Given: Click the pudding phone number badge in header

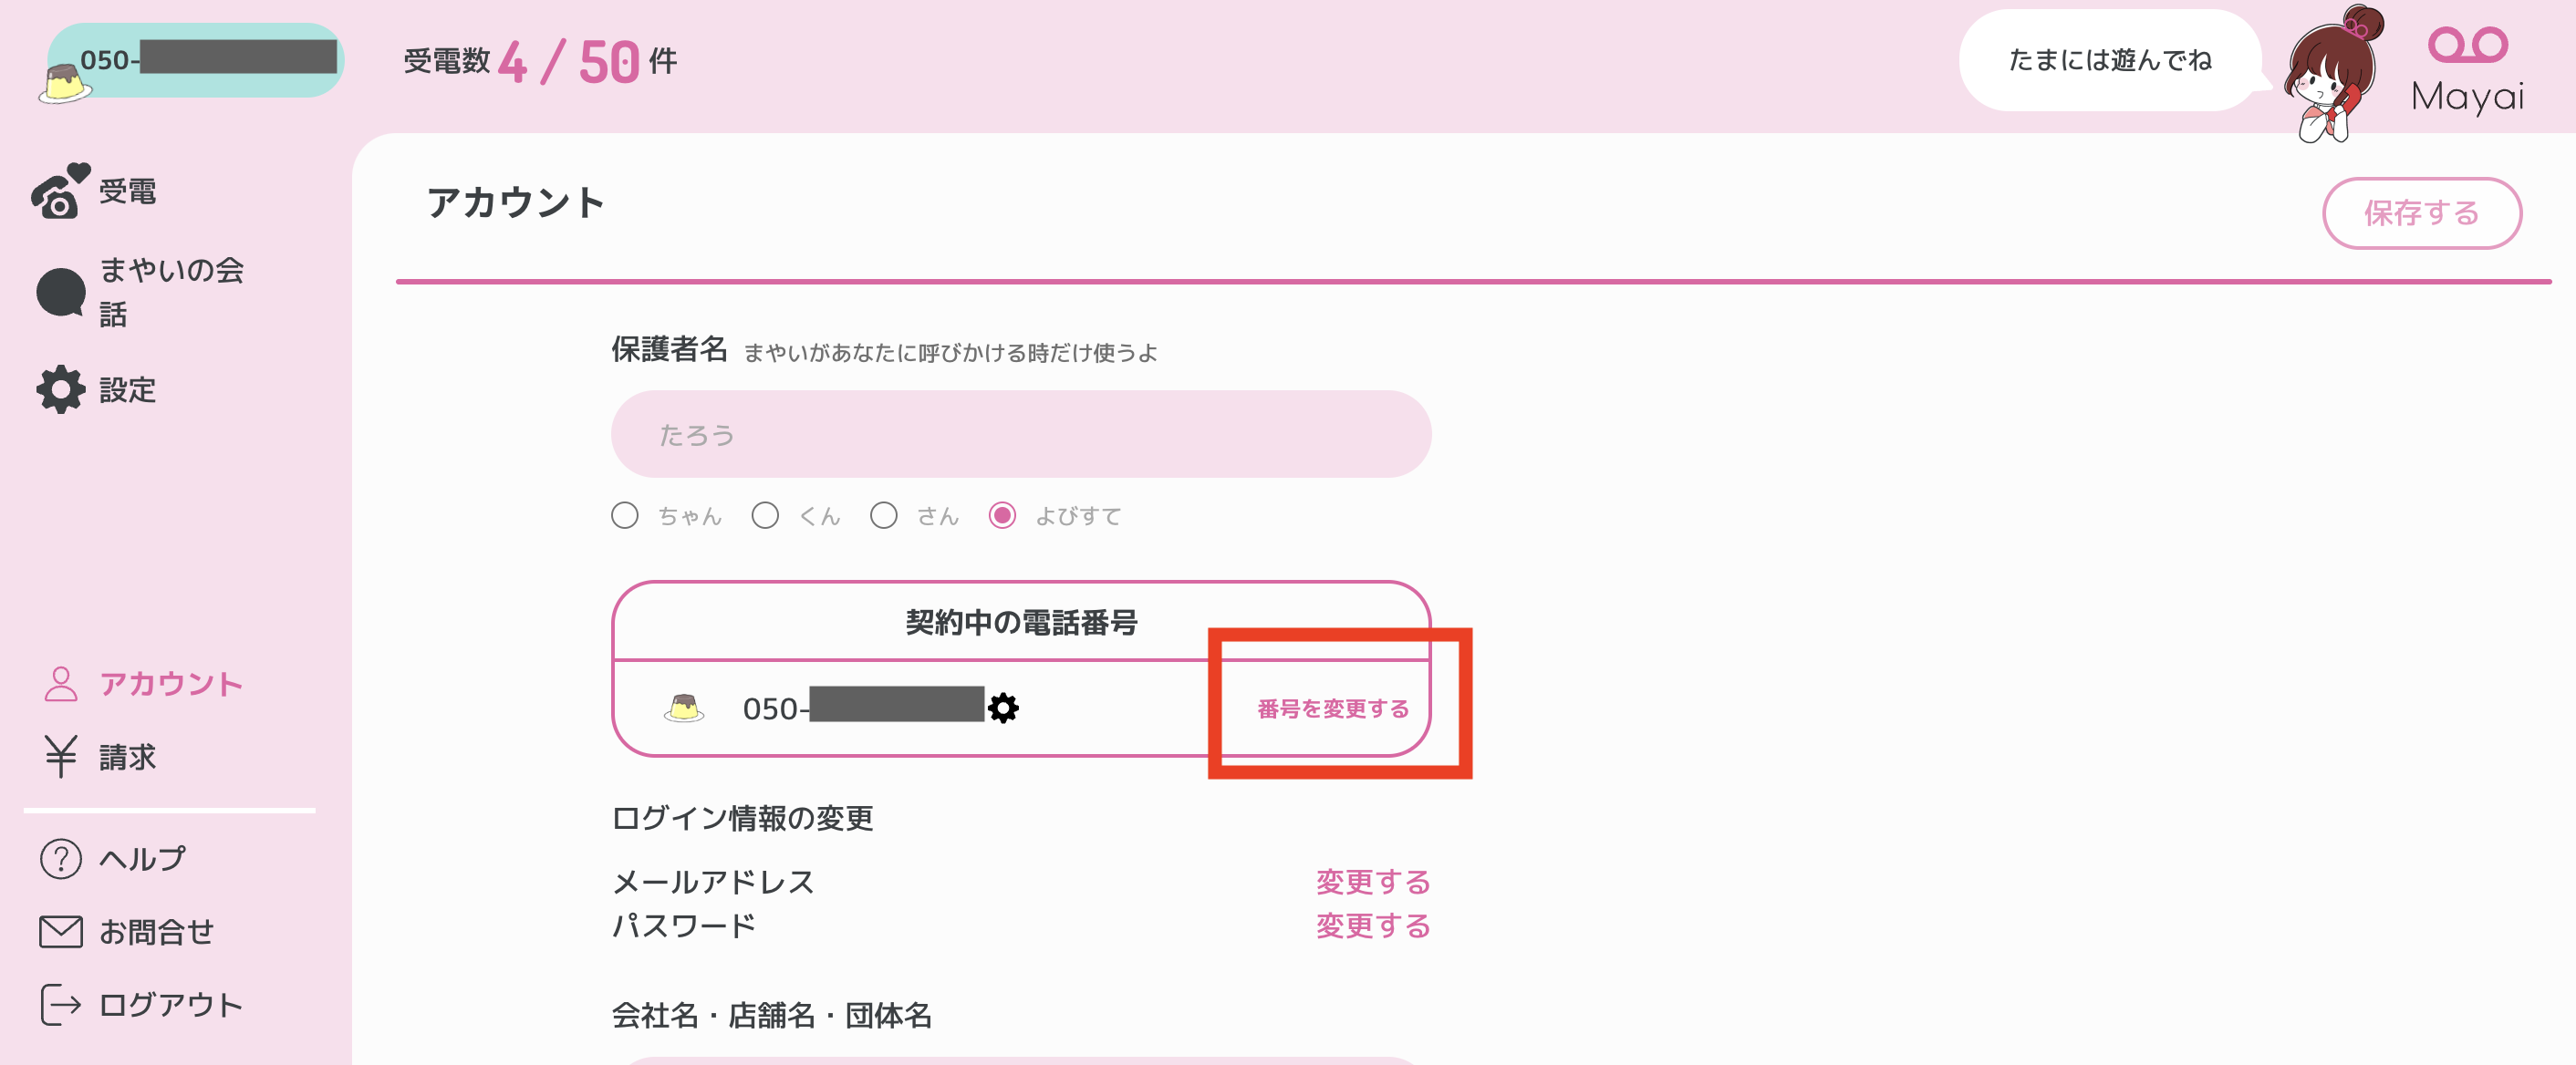Looking at the screenshot, I should [192, 63].
